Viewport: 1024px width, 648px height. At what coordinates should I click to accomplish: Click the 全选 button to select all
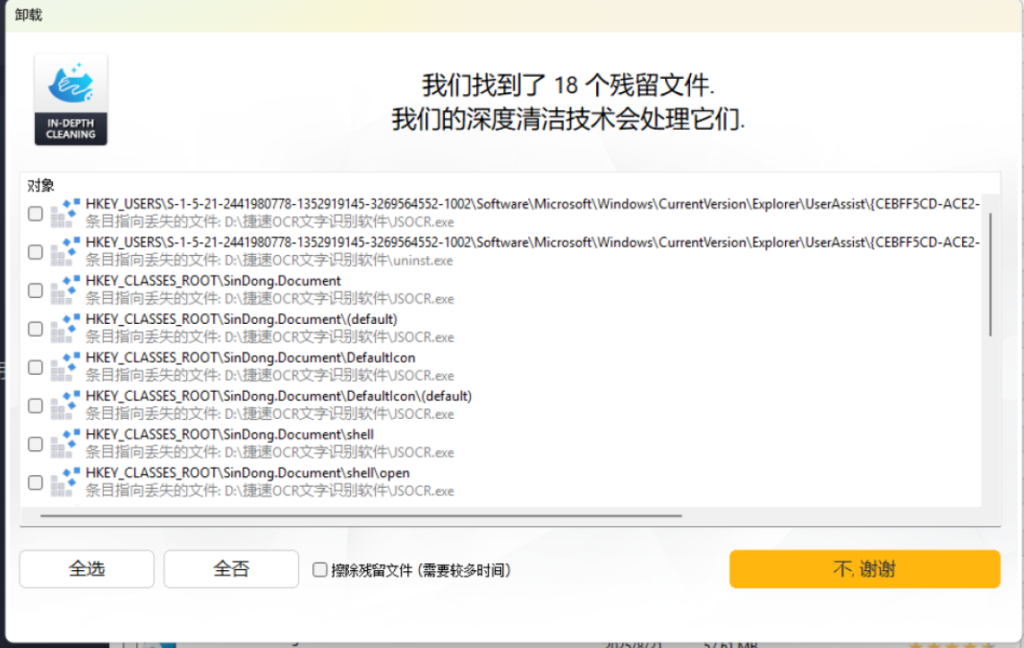[86, 568]
